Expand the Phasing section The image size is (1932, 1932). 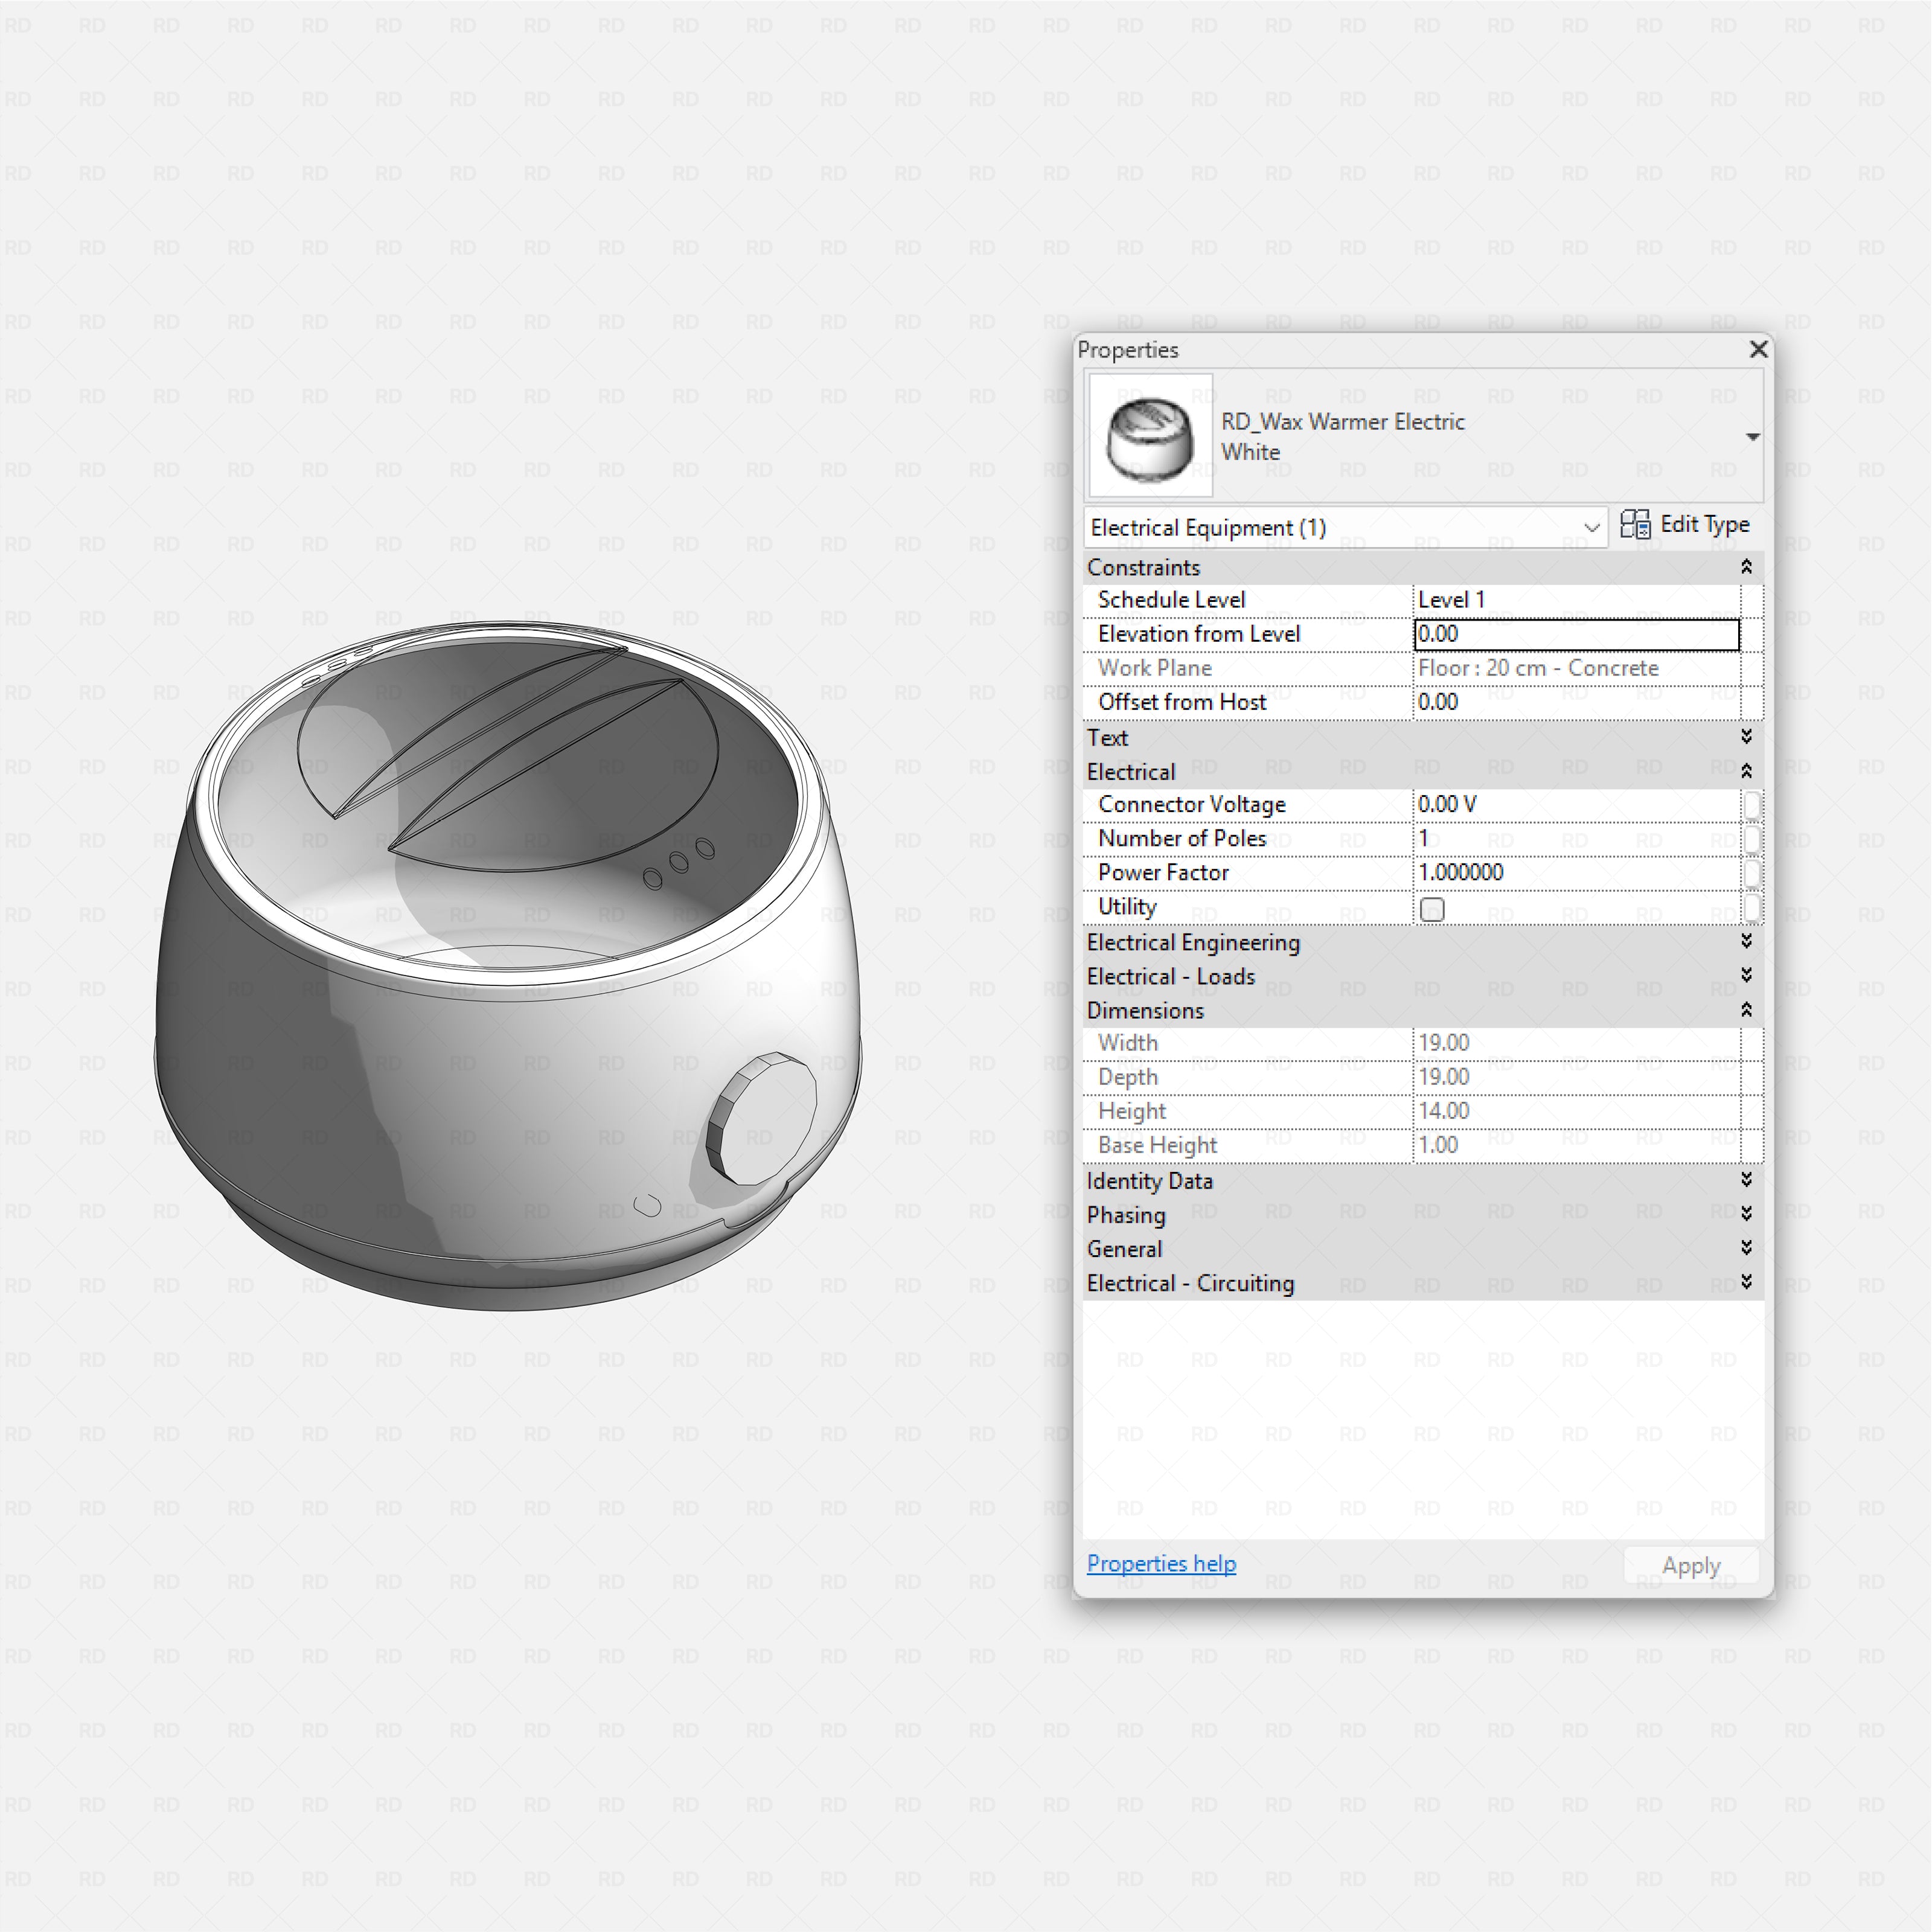(1746, 1214)
